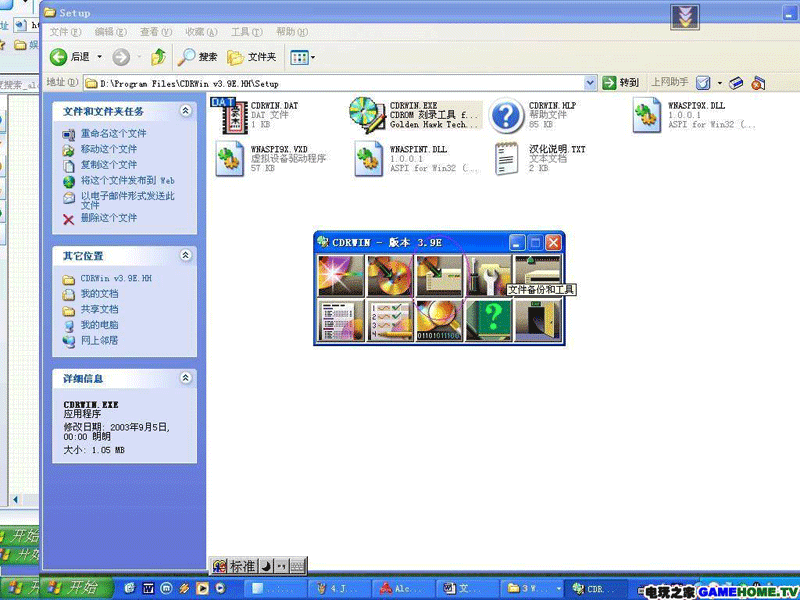
Task: Collapse the 文件和文件夹任务 panel
Action: (186, 111)
